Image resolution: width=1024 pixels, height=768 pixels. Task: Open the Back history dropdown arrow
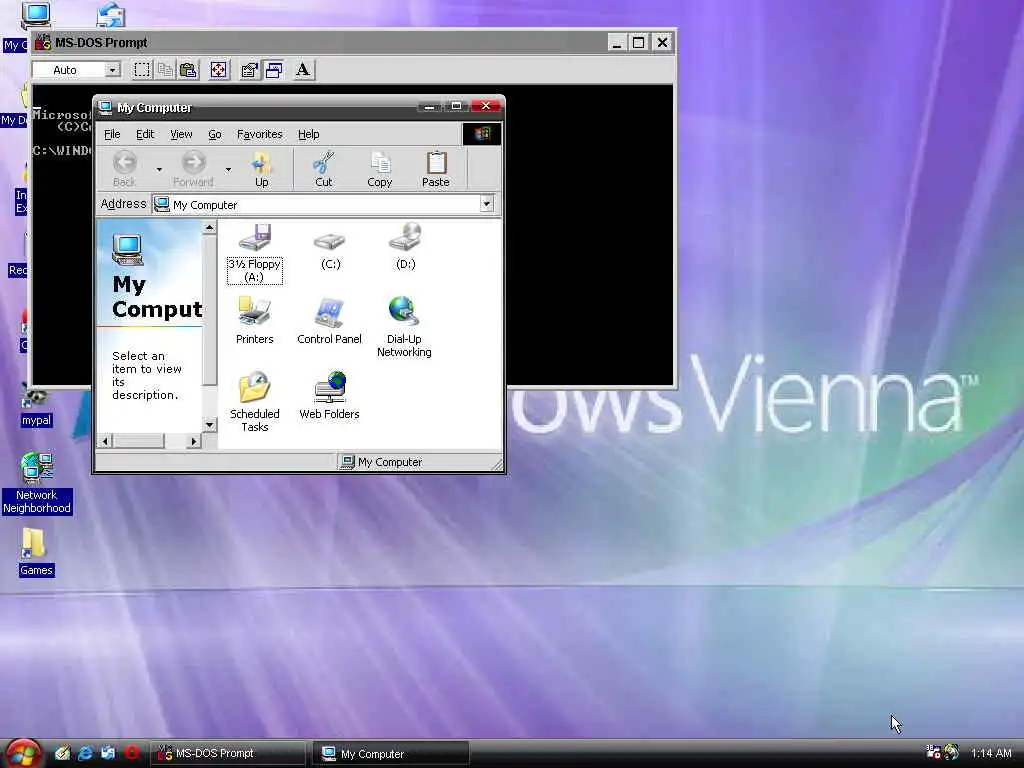[159, 170]
